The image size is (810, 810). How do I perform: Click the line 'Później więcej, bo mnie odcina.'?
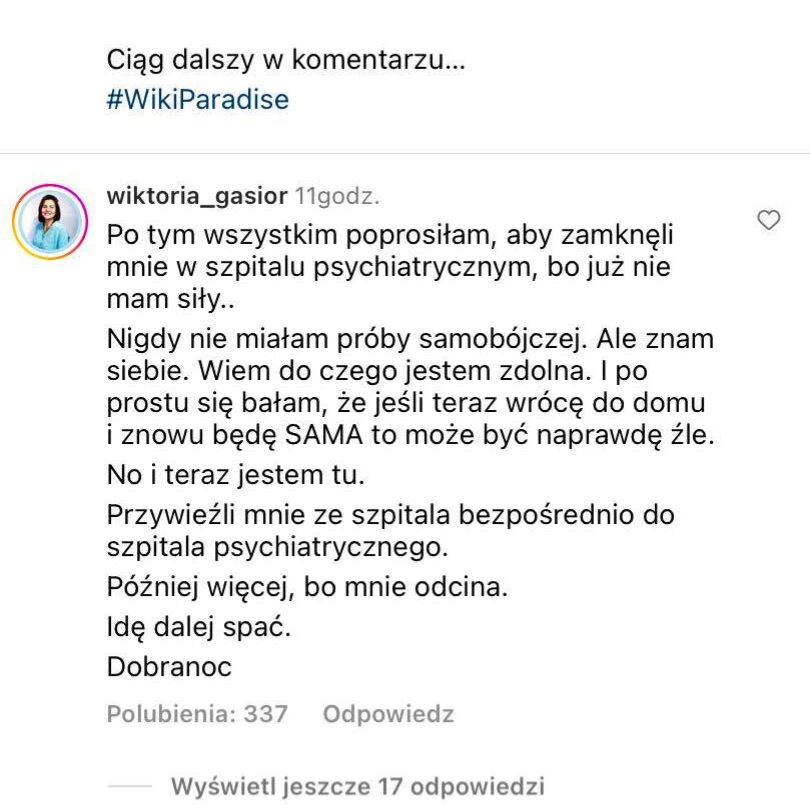[308, 587]
